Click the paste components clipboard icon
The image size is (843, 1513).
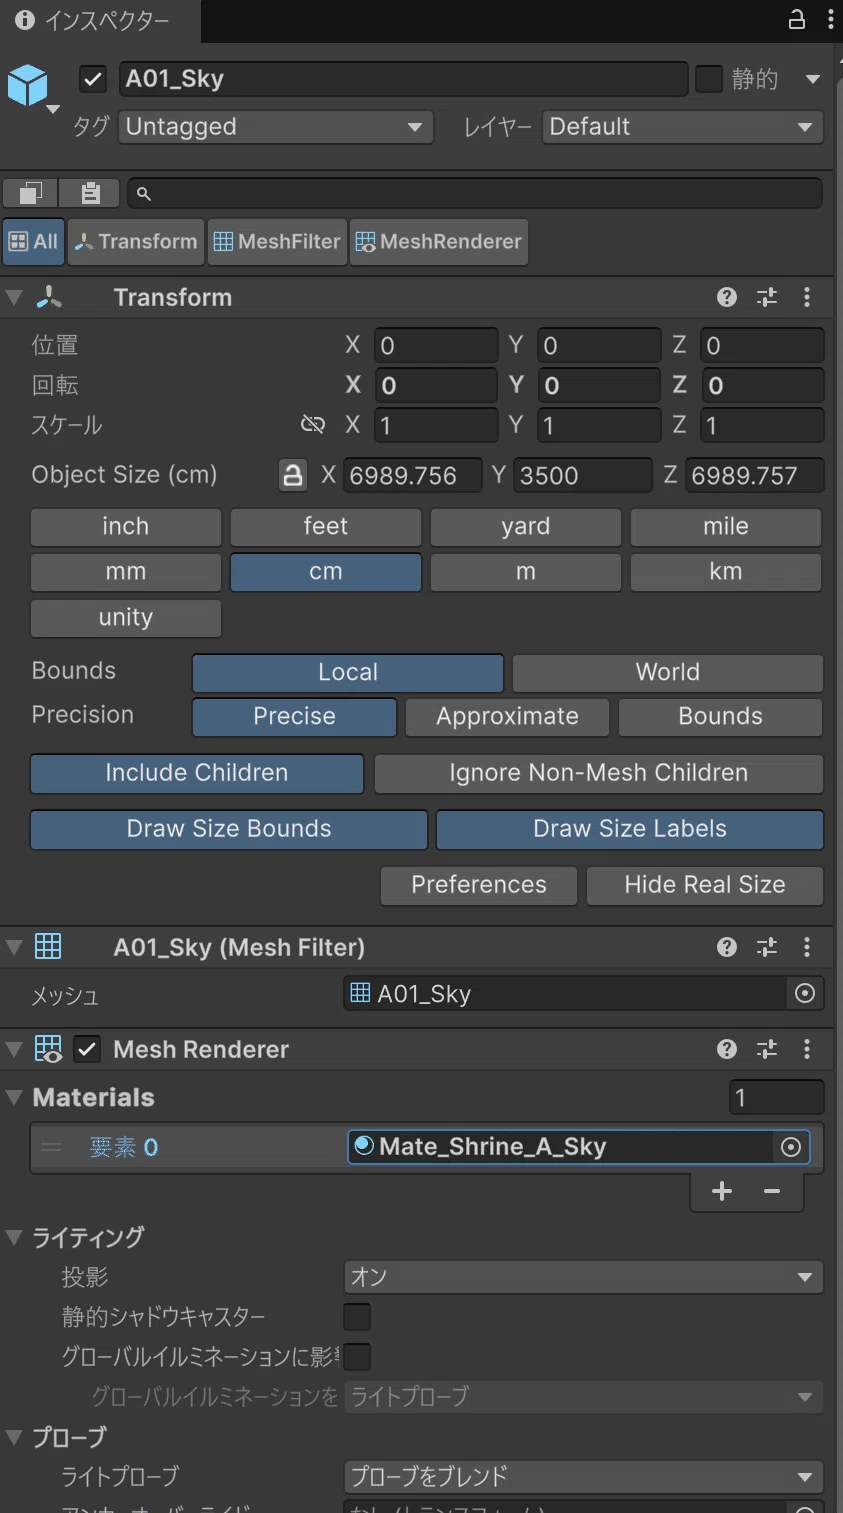pos(90,193)
